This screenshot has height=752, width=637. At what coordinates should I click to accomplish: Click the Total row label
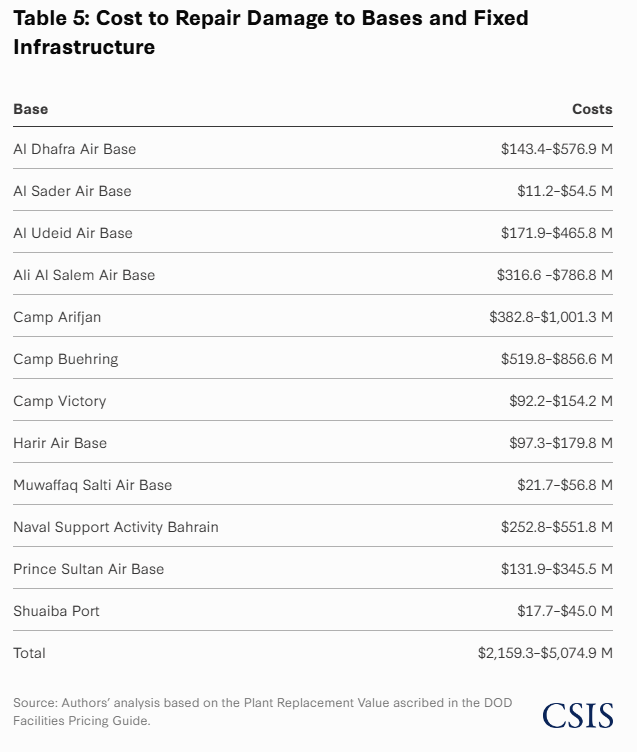pyautogui.click(x=29, y=653)
